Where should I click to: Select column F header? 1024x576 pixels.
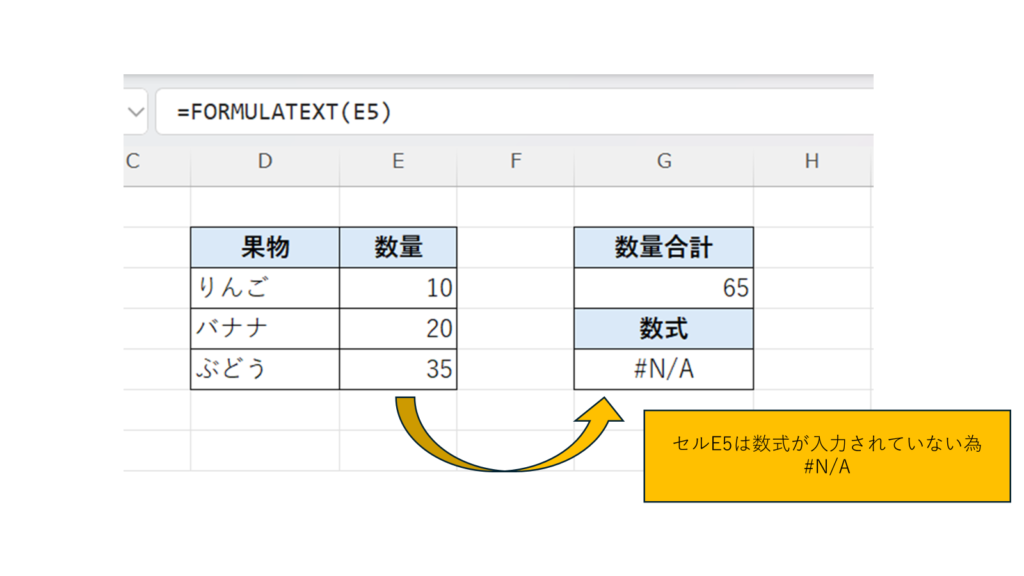click(515, 161)
